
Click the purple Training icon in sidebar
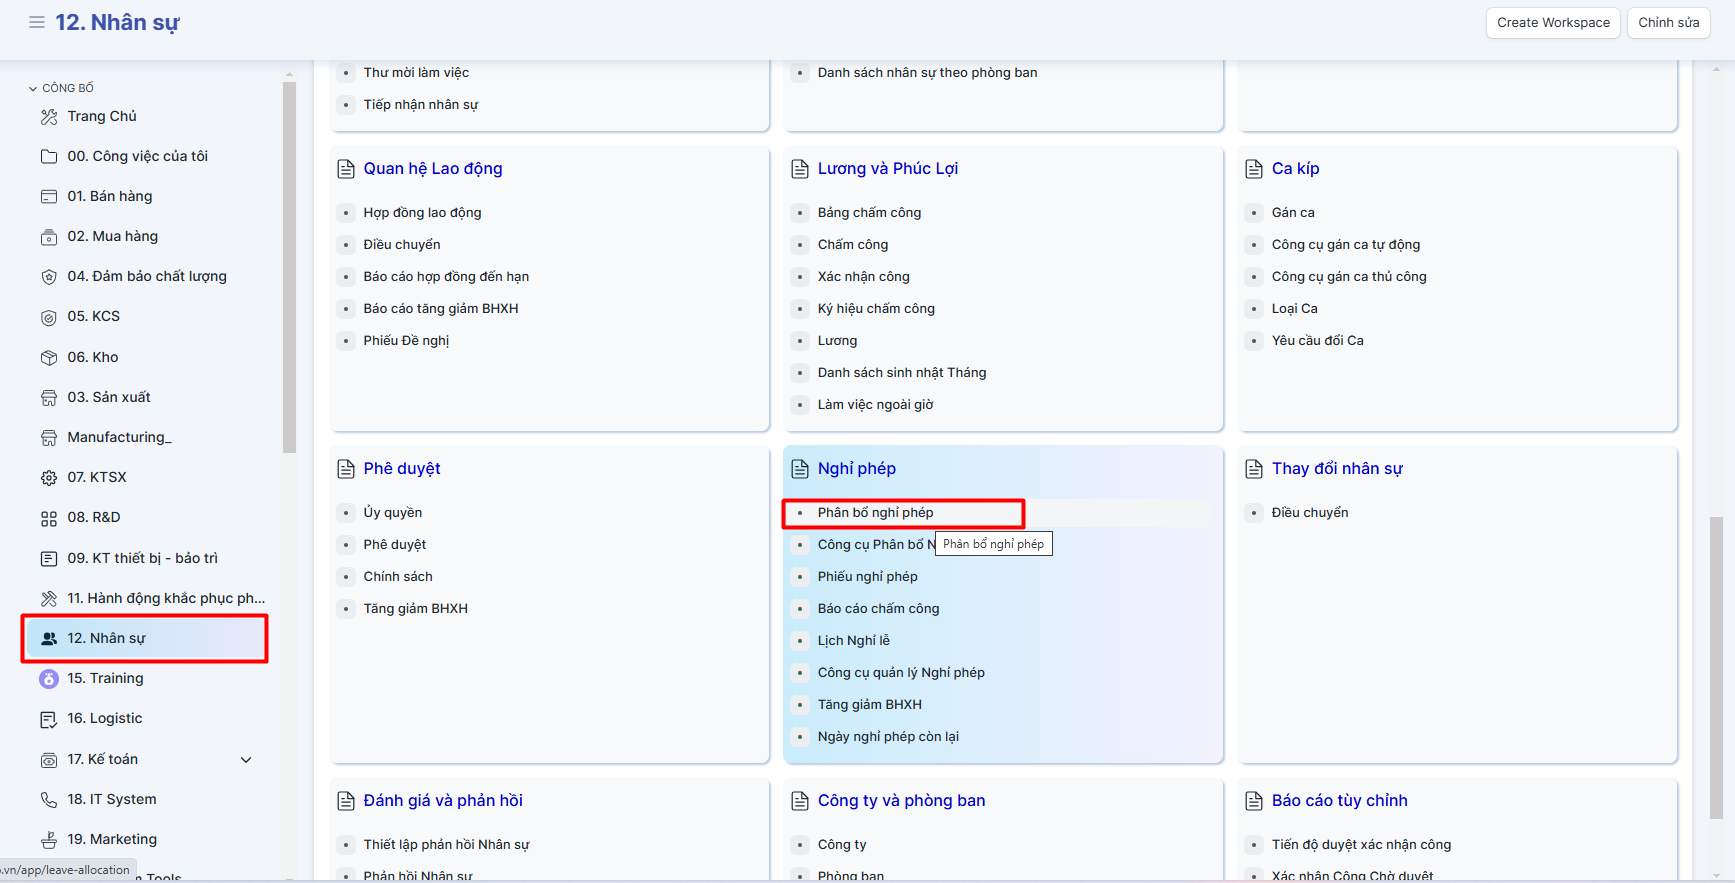click(49, 679)
